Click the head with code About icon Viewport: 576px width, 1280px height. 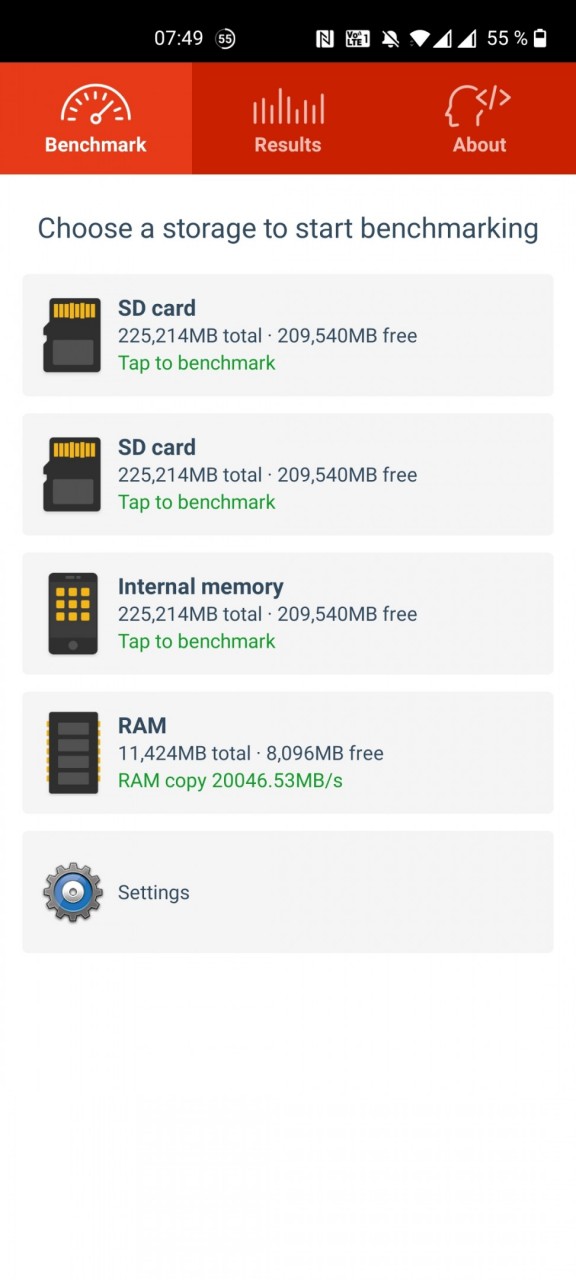[478, 104]
